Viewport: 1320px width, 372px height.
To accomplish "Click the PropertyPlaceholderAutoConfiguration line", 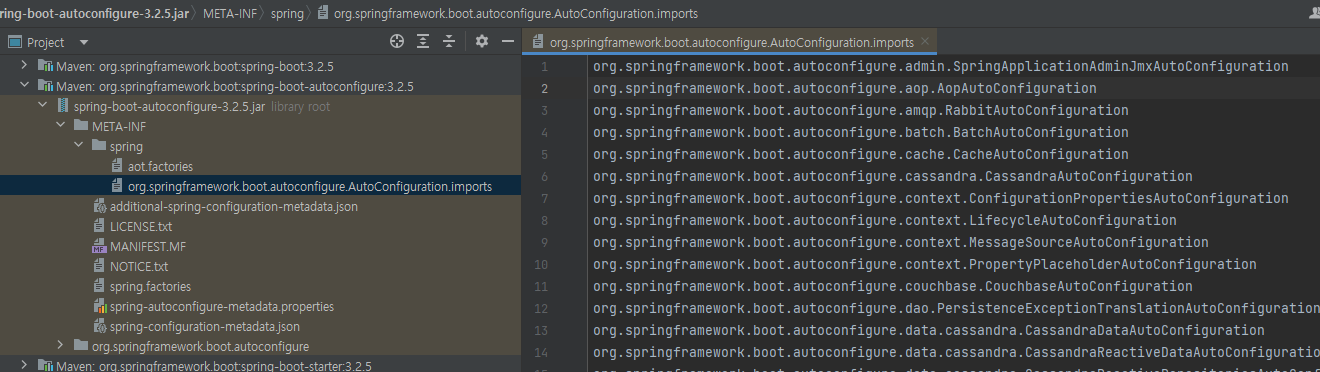I will click(x=924, y=264).
